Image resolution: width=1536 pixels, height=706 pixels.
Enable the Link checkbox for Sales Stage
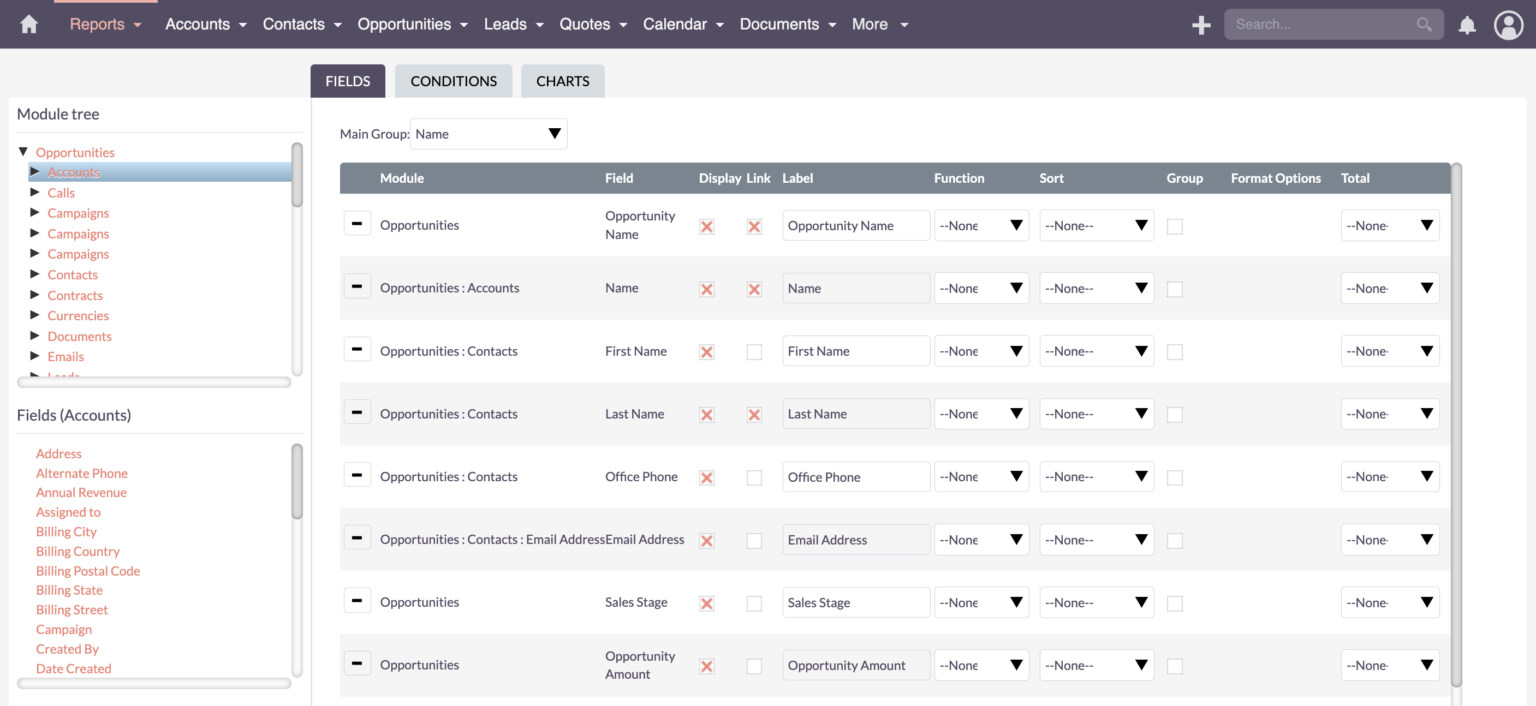click(754, 603)
